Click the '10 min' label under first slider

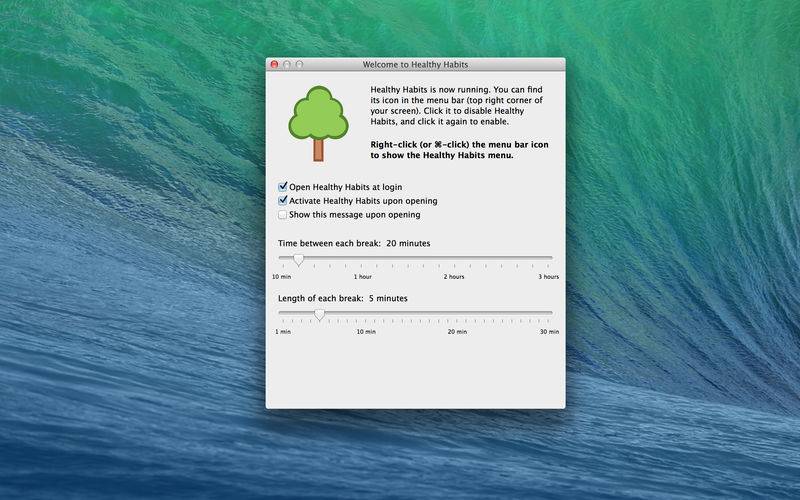tap(282, 277)
